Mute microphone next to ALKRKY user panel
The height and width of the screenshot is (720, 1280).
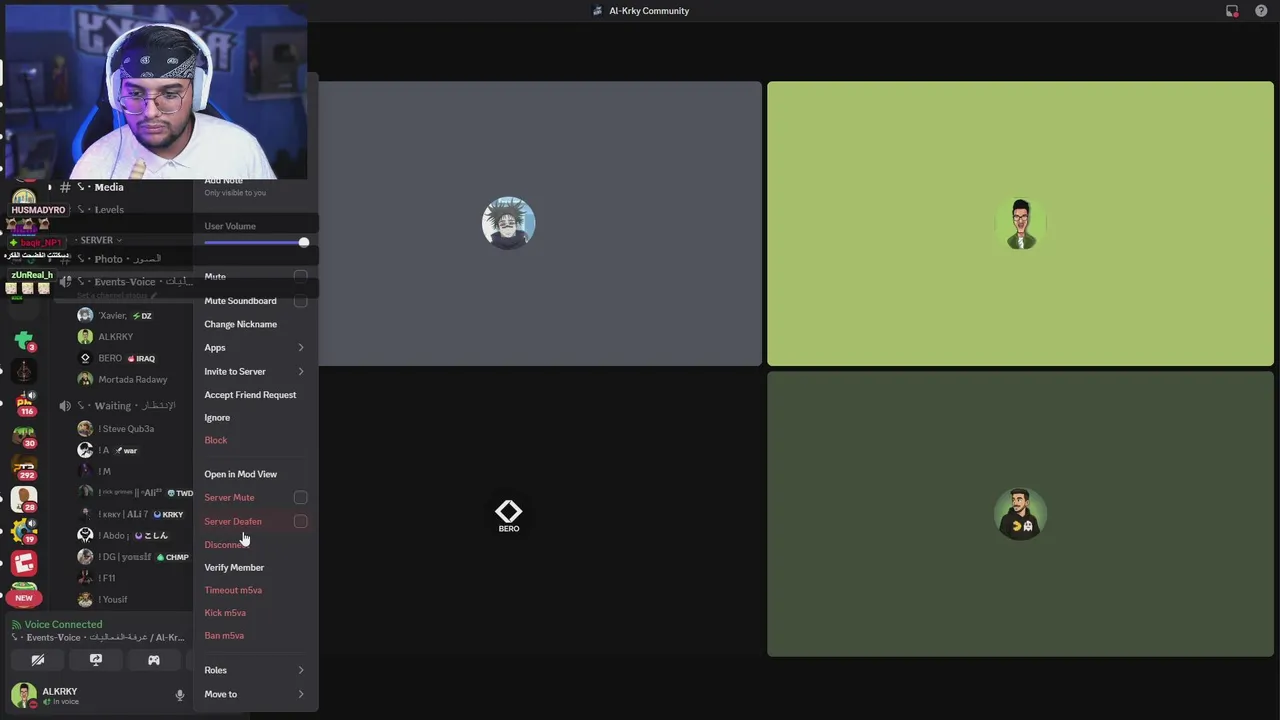click(180, 695)
